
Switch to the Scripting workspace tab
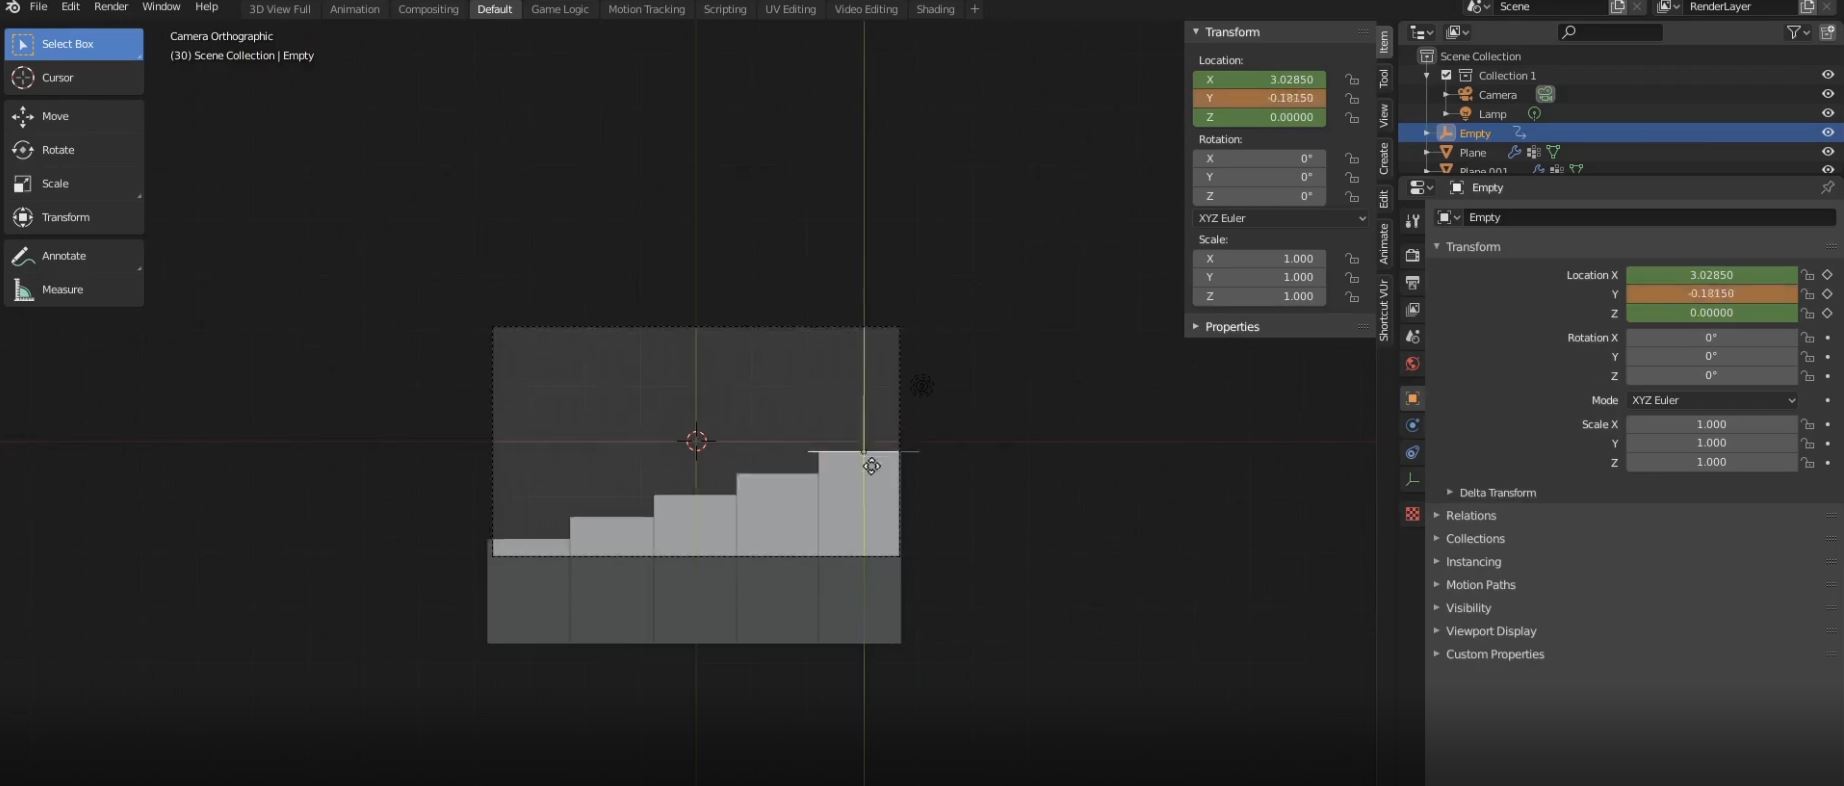click(x=725, y=9)
